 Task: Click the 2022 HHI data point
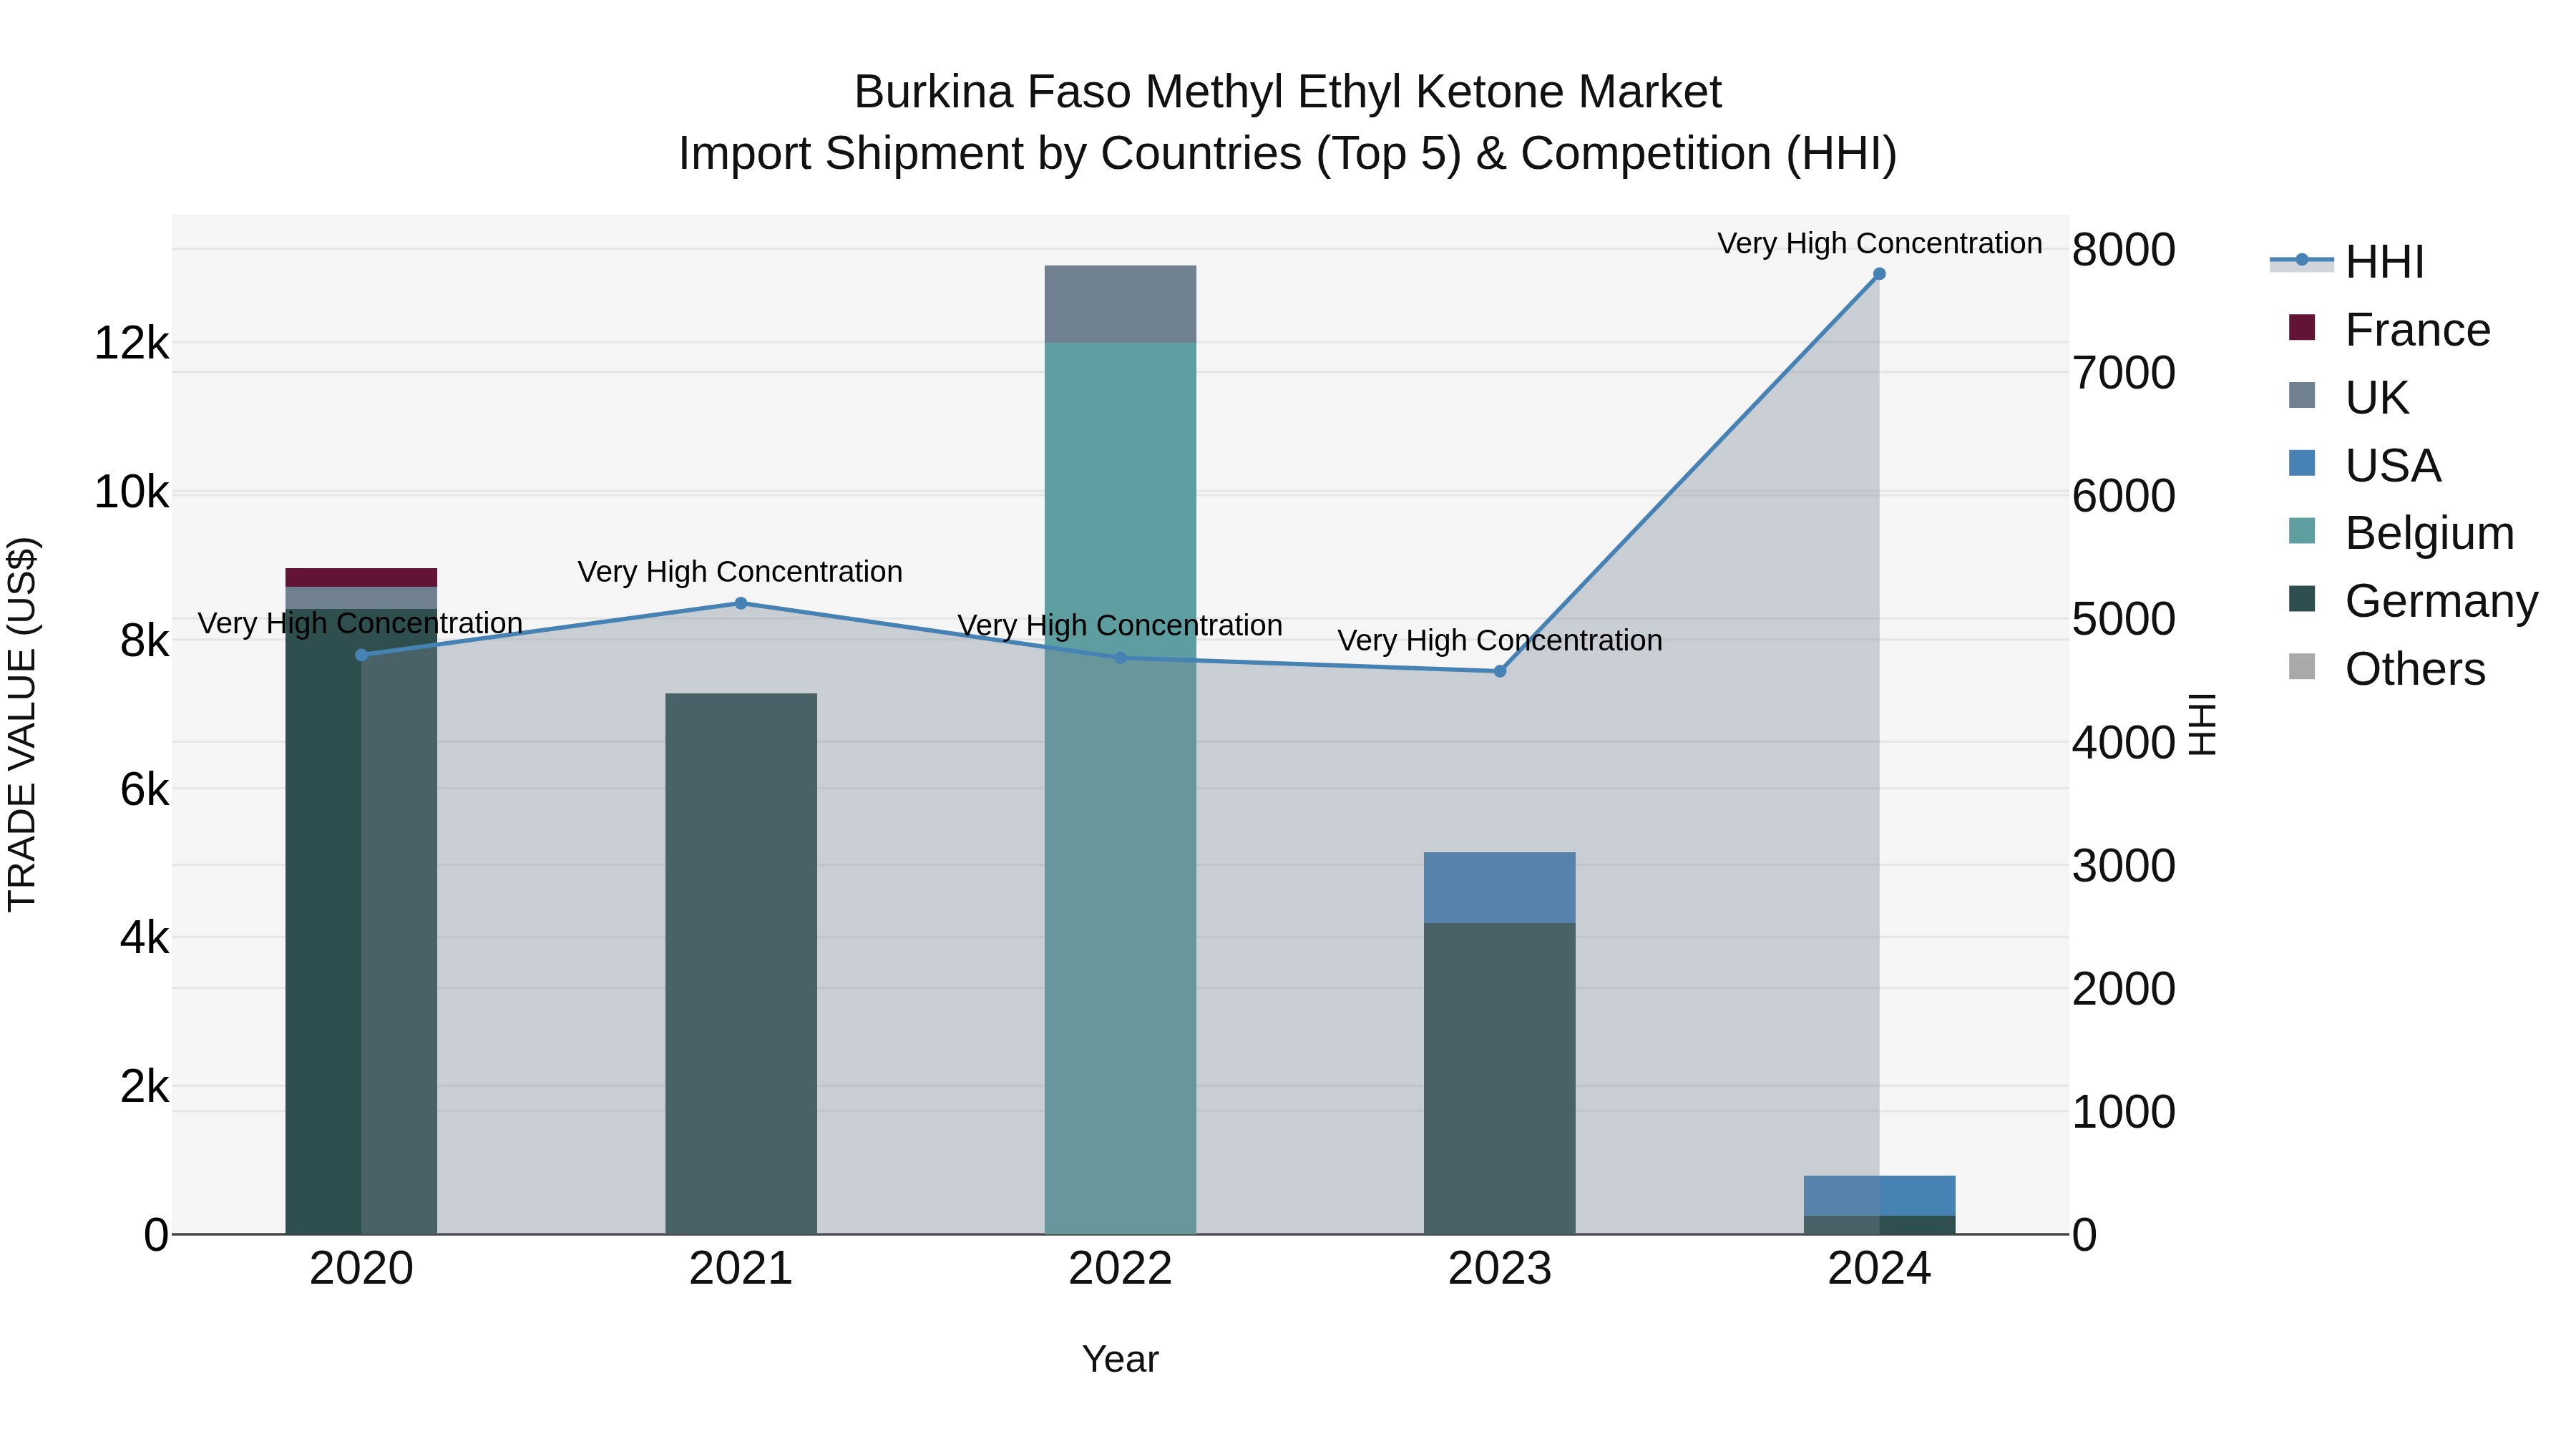coord(1120,658)
